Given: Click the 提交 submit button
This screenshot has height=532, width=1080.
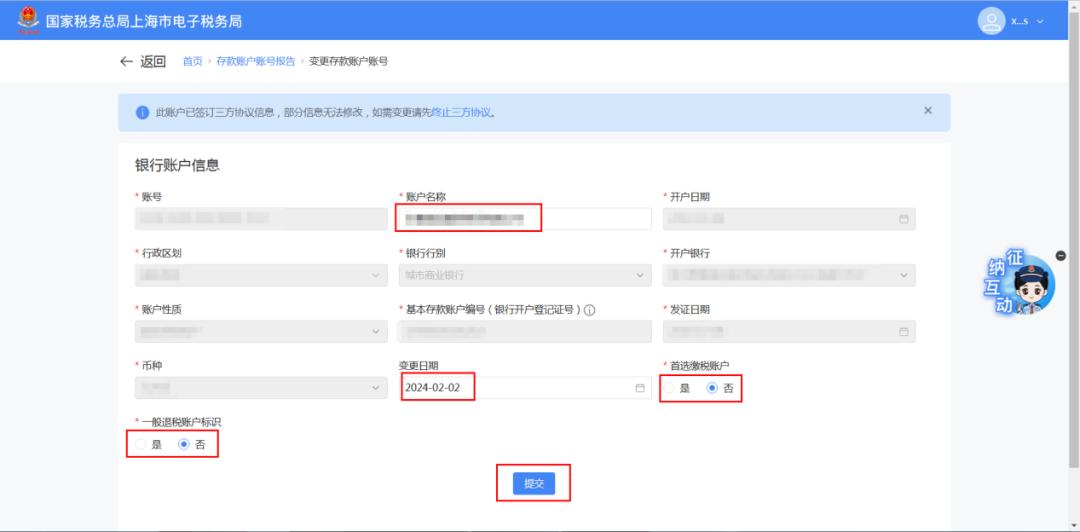Looking at the screenshot, I should (x=533, y=483).
